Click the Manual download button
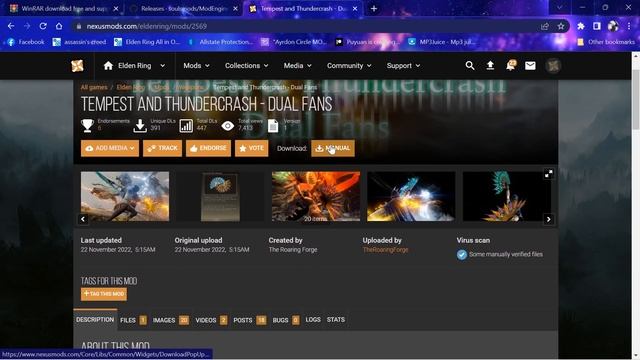This screenshot has width=640, height=360. tap(333, 148)
